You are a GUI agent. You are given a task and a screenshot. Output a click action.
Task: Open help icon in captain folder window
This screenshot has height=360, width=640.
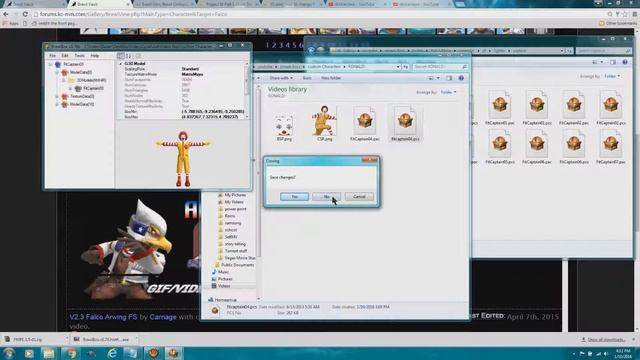625,62
